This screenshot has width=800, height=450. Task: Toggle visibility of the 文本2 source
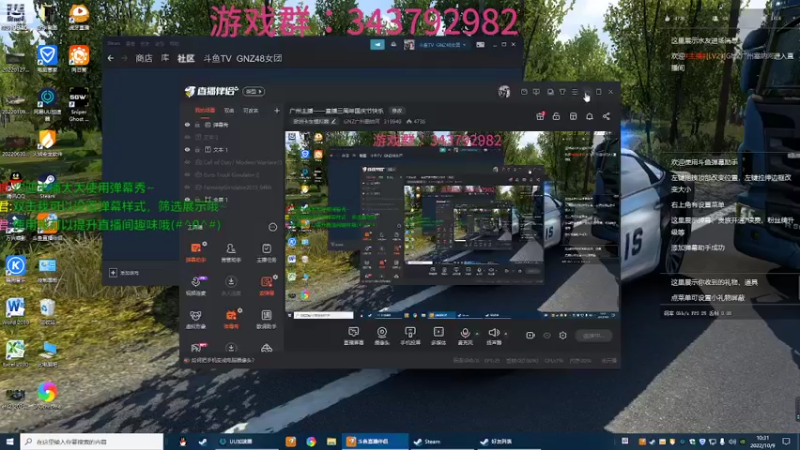(x=187, y=137)
